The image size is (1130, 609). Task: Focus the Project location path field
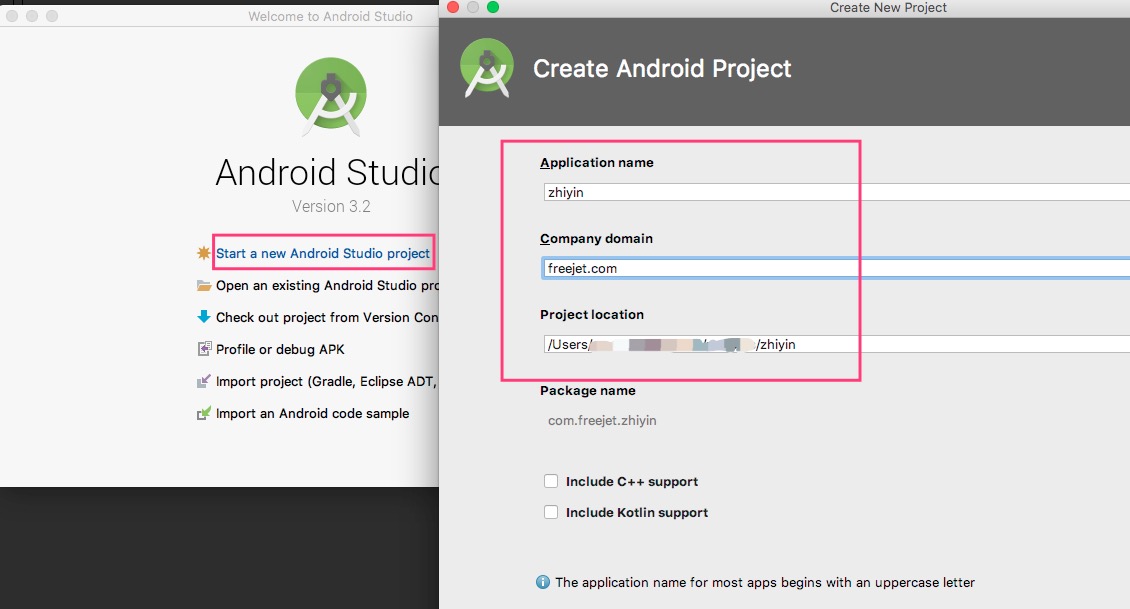point(836,344)
